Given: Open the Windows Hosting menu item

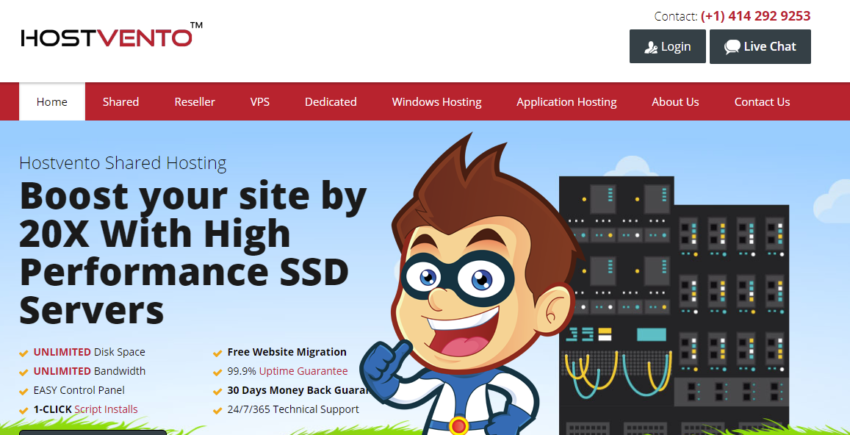Looking at the screenshot, I should coord(436,102).
